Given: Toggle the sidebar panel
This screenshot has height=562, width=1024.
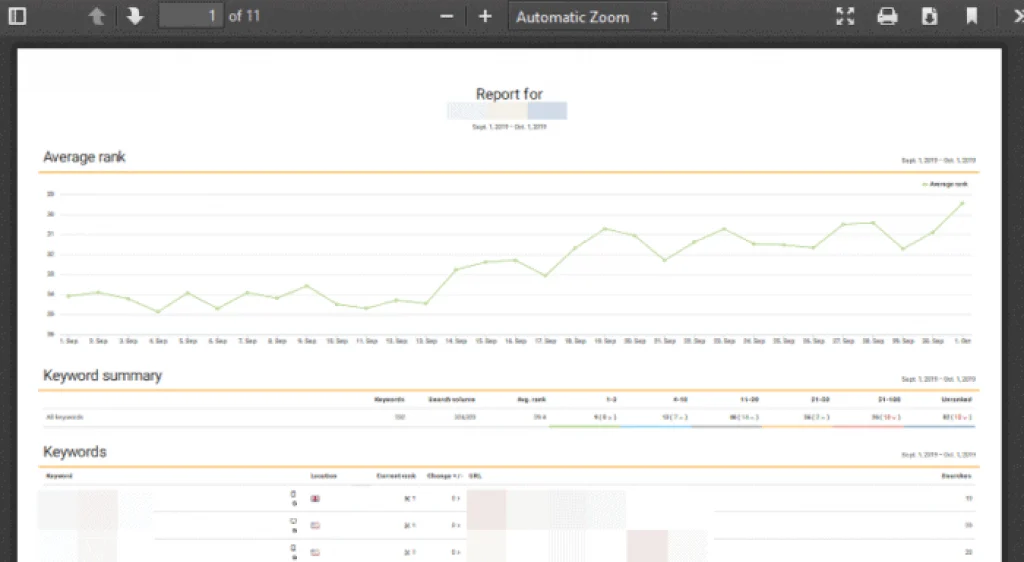Looking at the screenshot, I should point(17,16).
